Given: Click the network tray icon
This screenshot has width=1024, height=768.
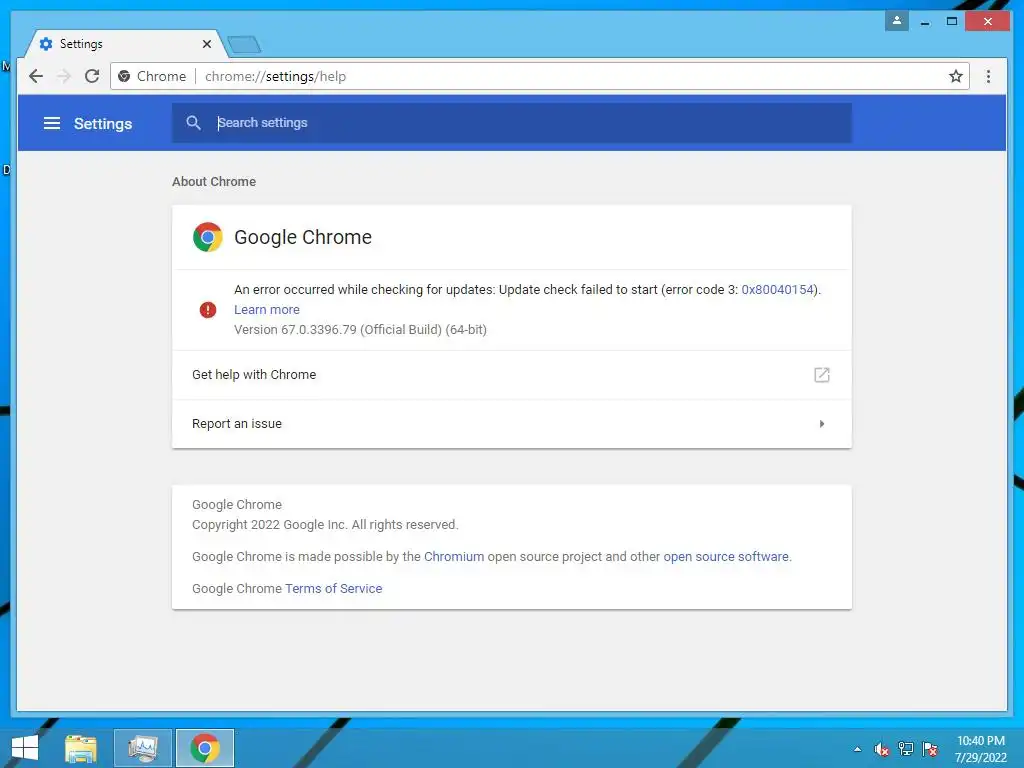Looking at the screenshot, I should point(906,749).
